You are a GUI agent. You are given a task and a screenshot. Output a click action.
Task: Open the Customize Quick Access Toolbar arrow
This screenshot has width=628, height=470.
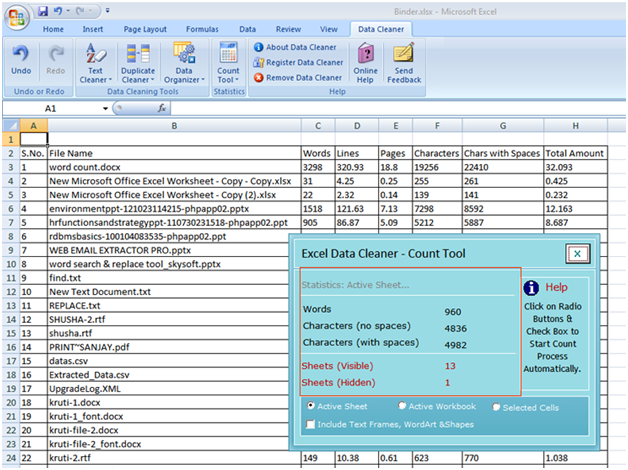pos(107,11)
